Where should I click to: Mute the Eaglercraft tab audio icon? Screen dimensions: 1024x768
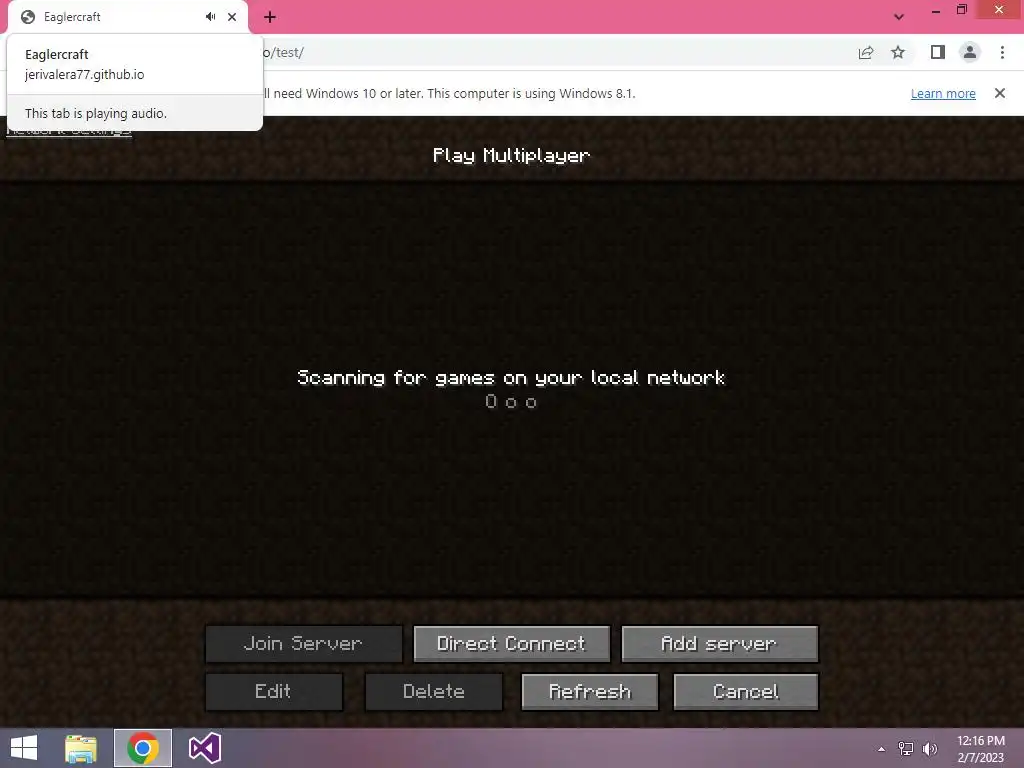pyautogui.click(x=210, y=17)
